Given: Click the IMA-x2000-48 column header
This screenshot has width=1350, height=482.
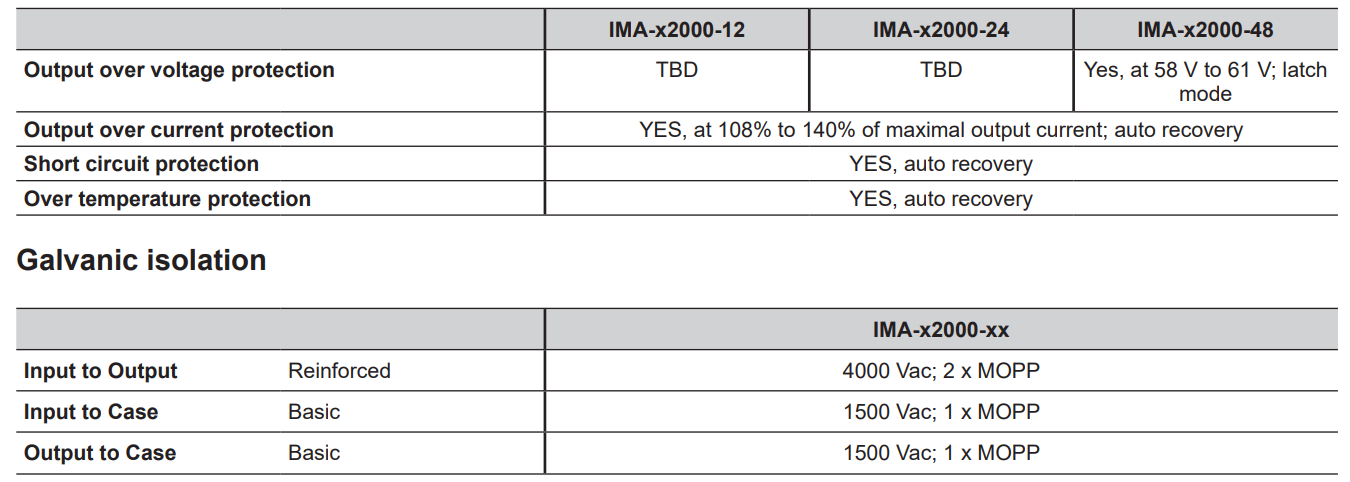Looking at the screenshot, I should point(1205,30).
